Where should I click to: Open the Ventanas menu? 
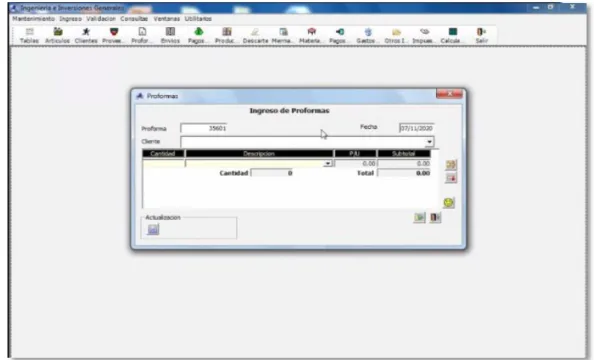tap(167, 19)
